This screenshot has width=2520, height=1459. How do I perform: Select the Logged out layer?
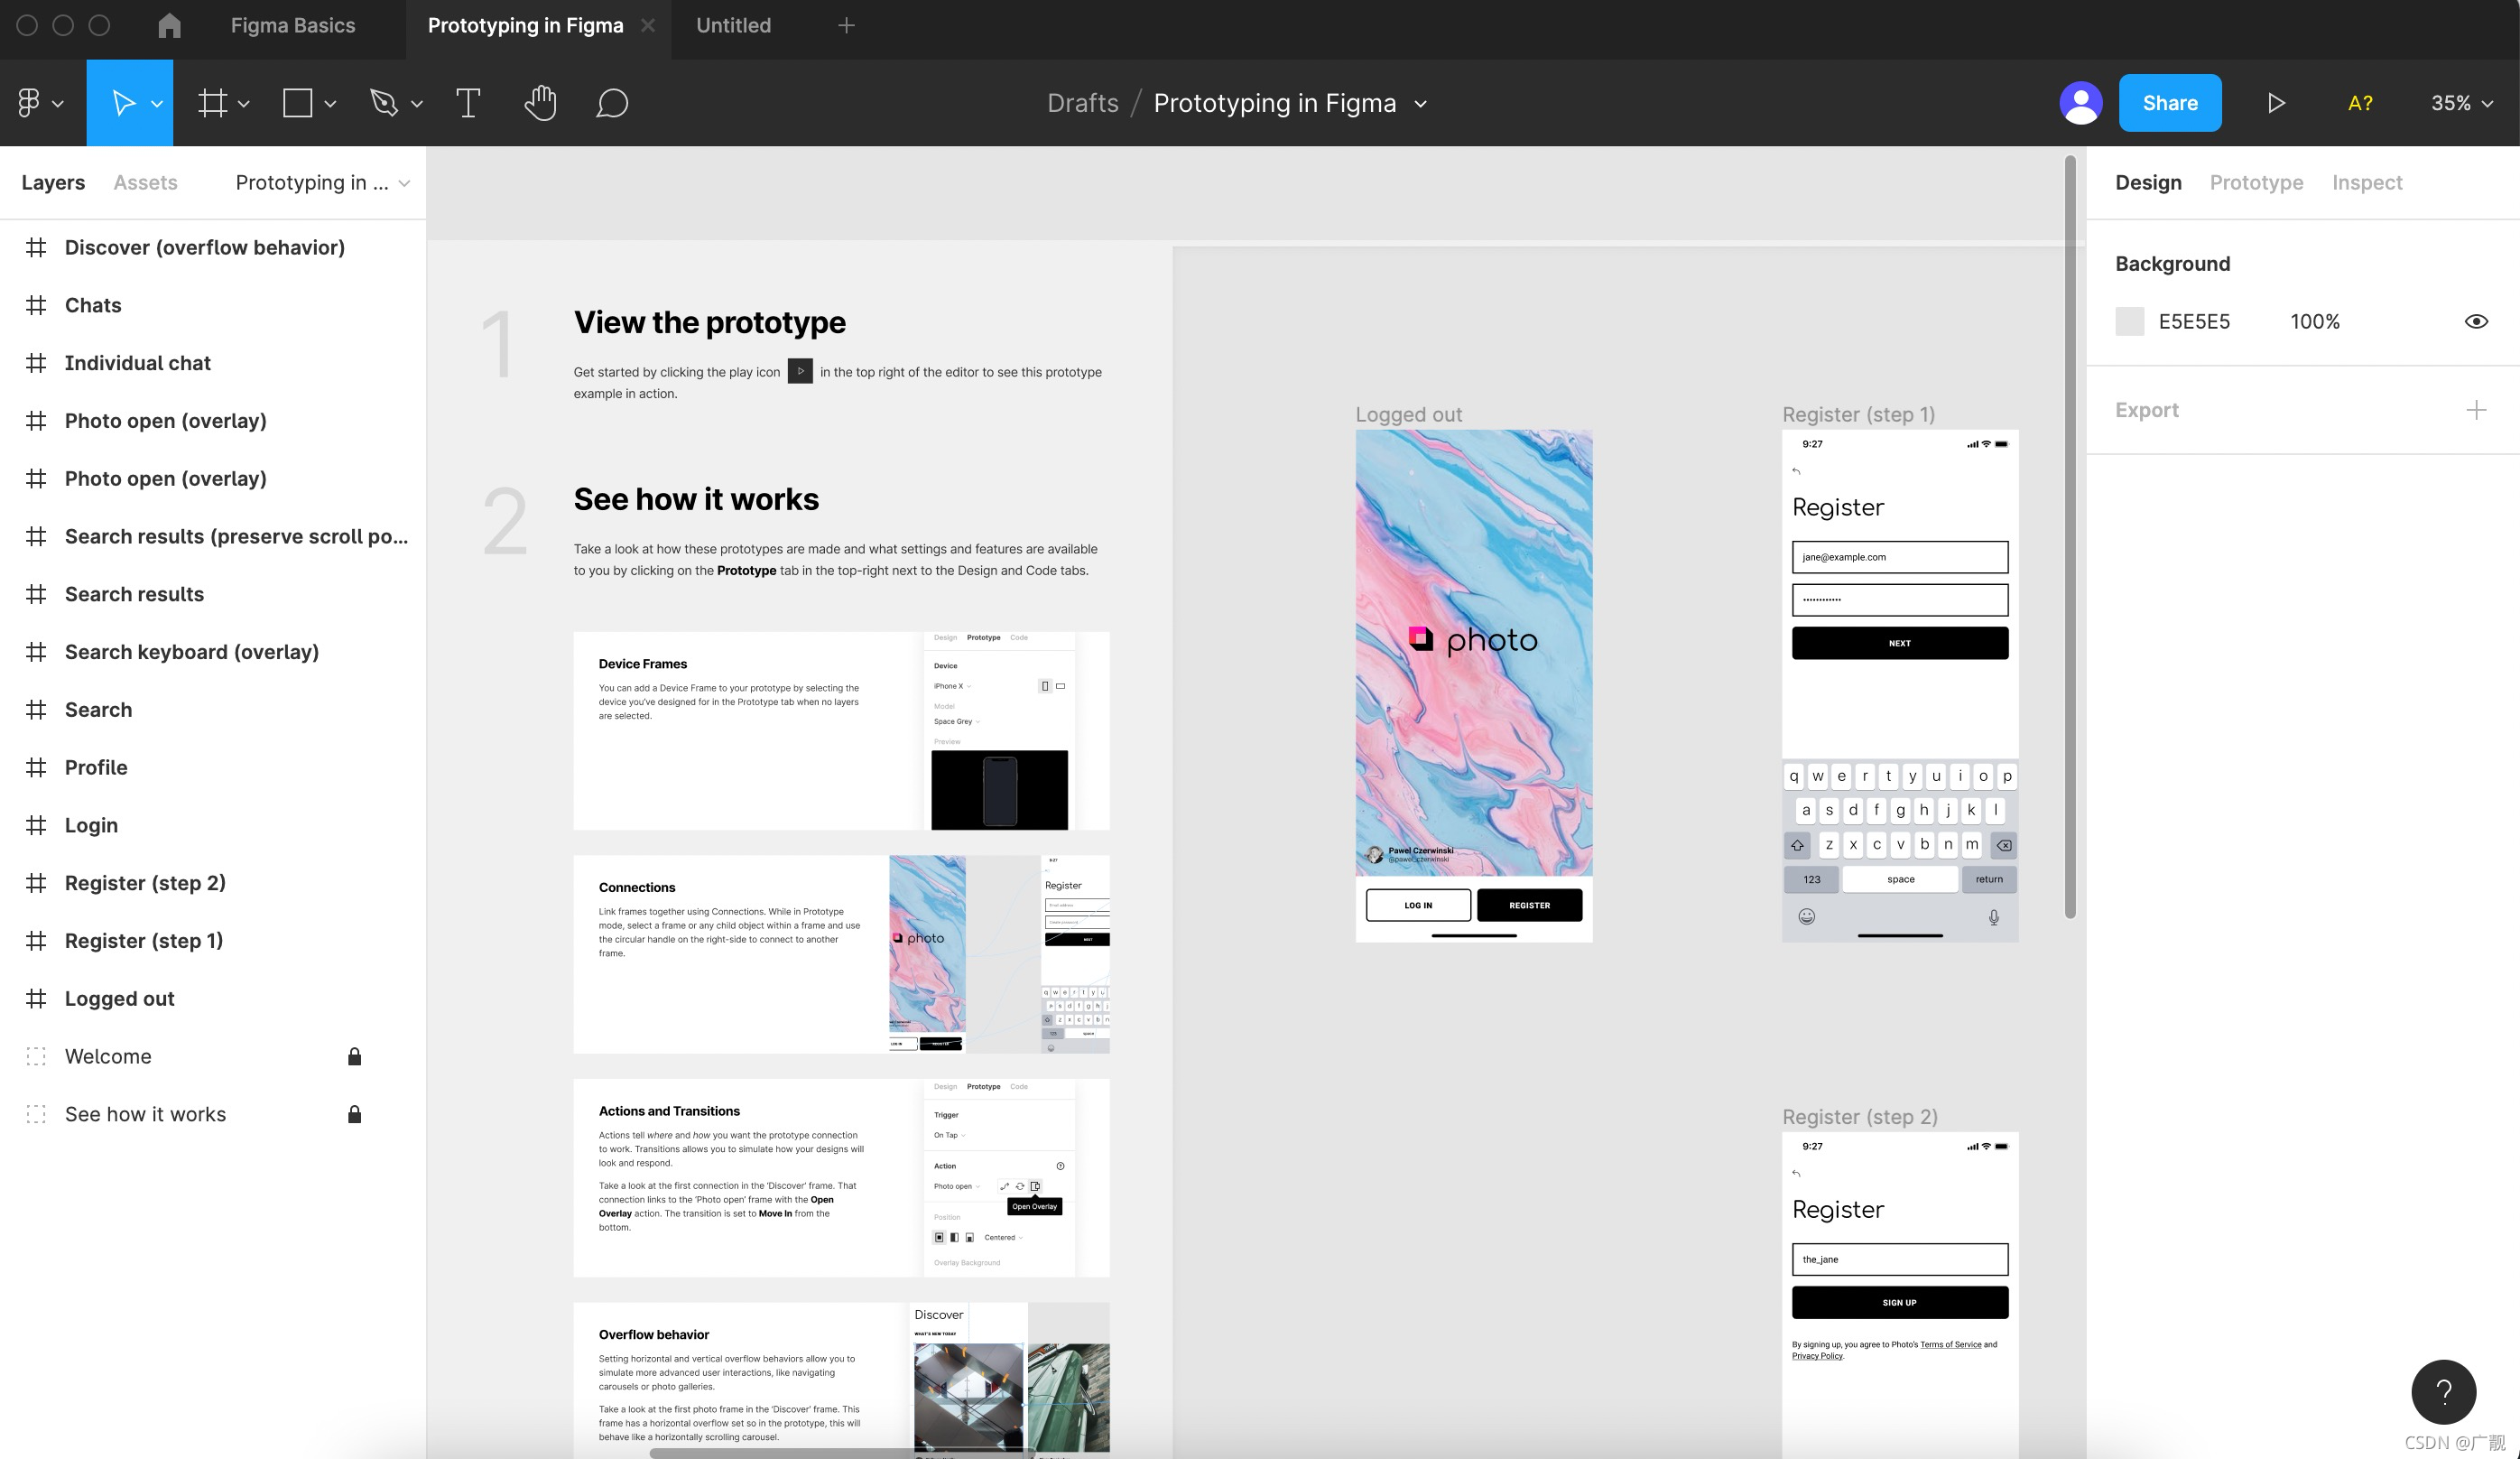pos(213,998)
